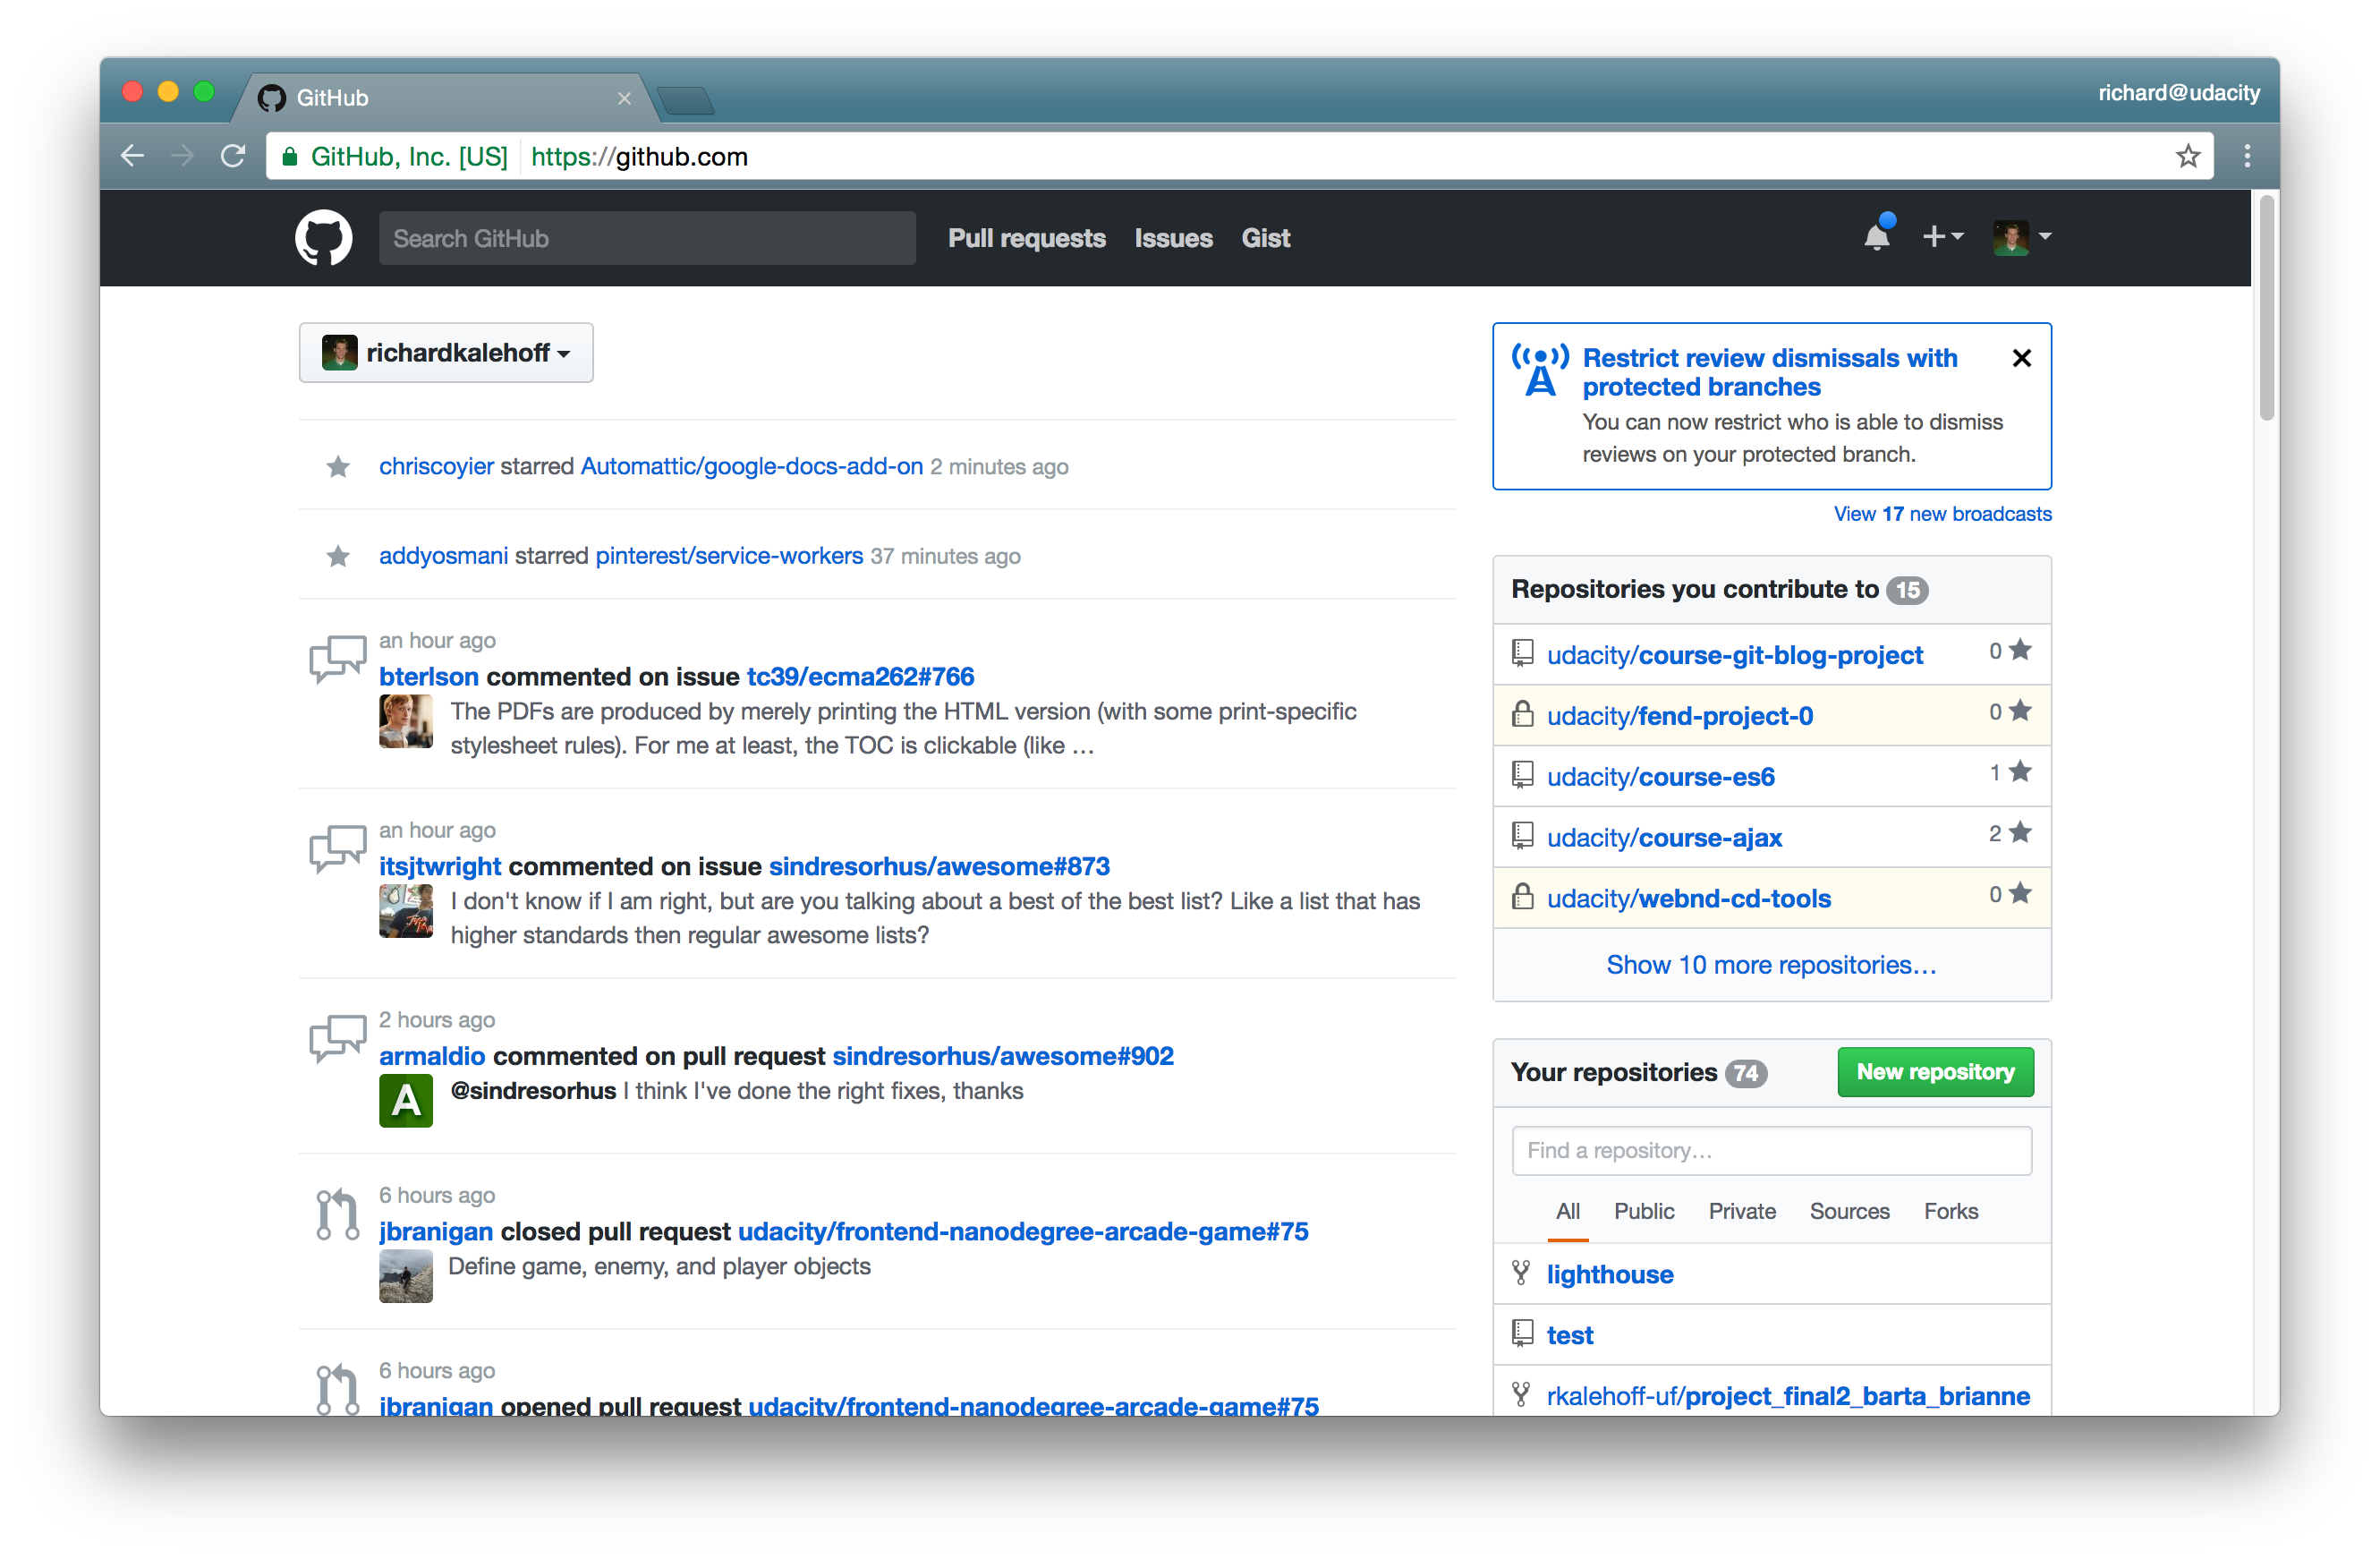Click the New repository green button
2380x1559 pixels.
1934,1070
